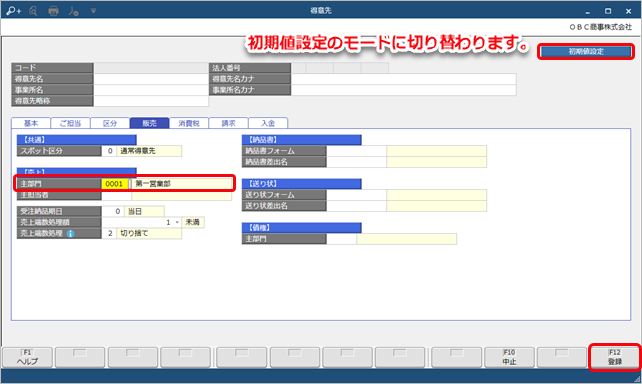This screenshot has height=384, width=642.
Task: Click the 通常得意先 text
Action: (x=138, y=151)
